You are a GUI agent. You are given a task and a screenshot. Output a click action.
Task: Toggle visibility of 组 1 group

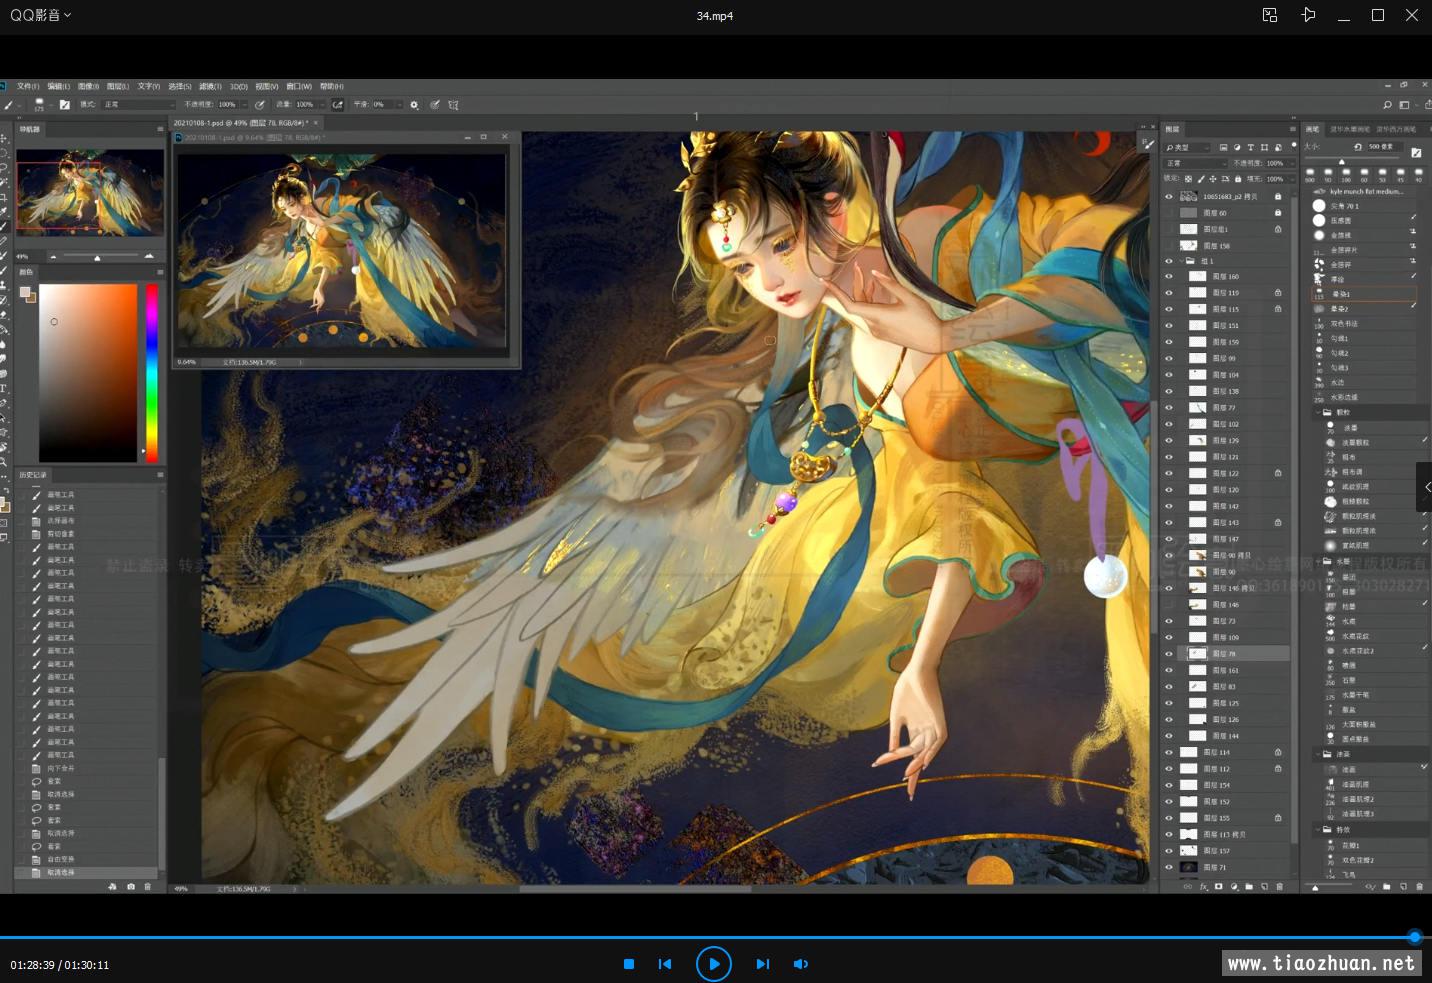coord(1168,261)
